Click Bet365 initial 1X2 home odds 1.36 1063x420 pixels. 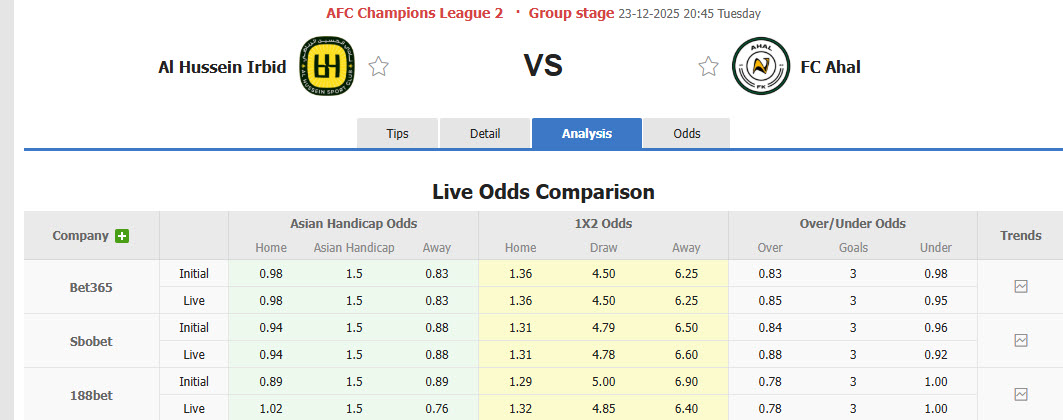tap(520, 273)
